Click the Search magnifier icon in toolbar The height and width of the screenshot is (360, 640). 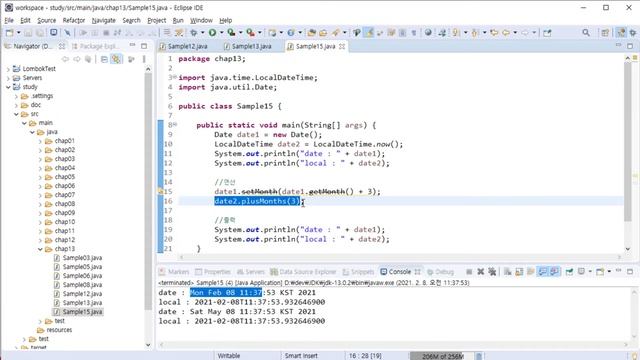tap(586, 32)
